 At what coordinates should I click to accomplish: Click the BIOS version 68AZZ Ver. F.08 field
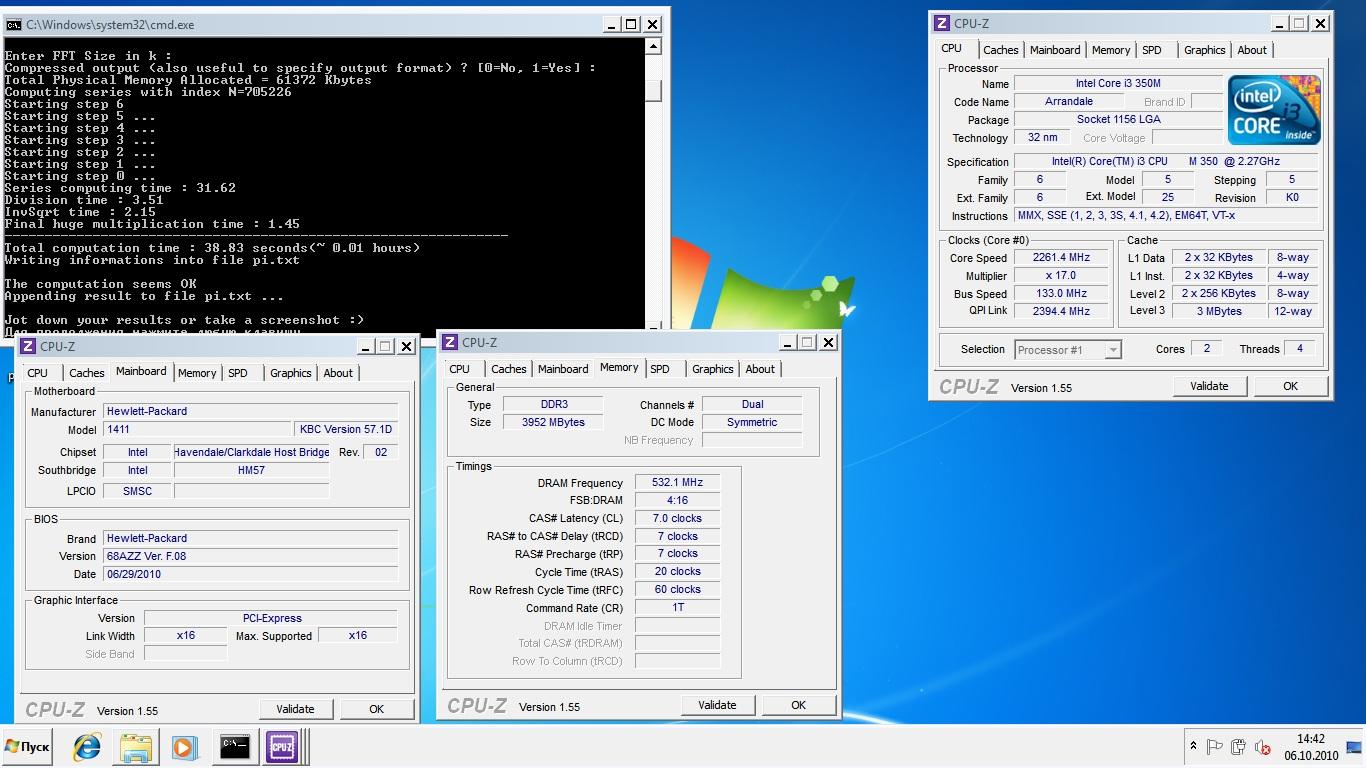coord(251,556)
